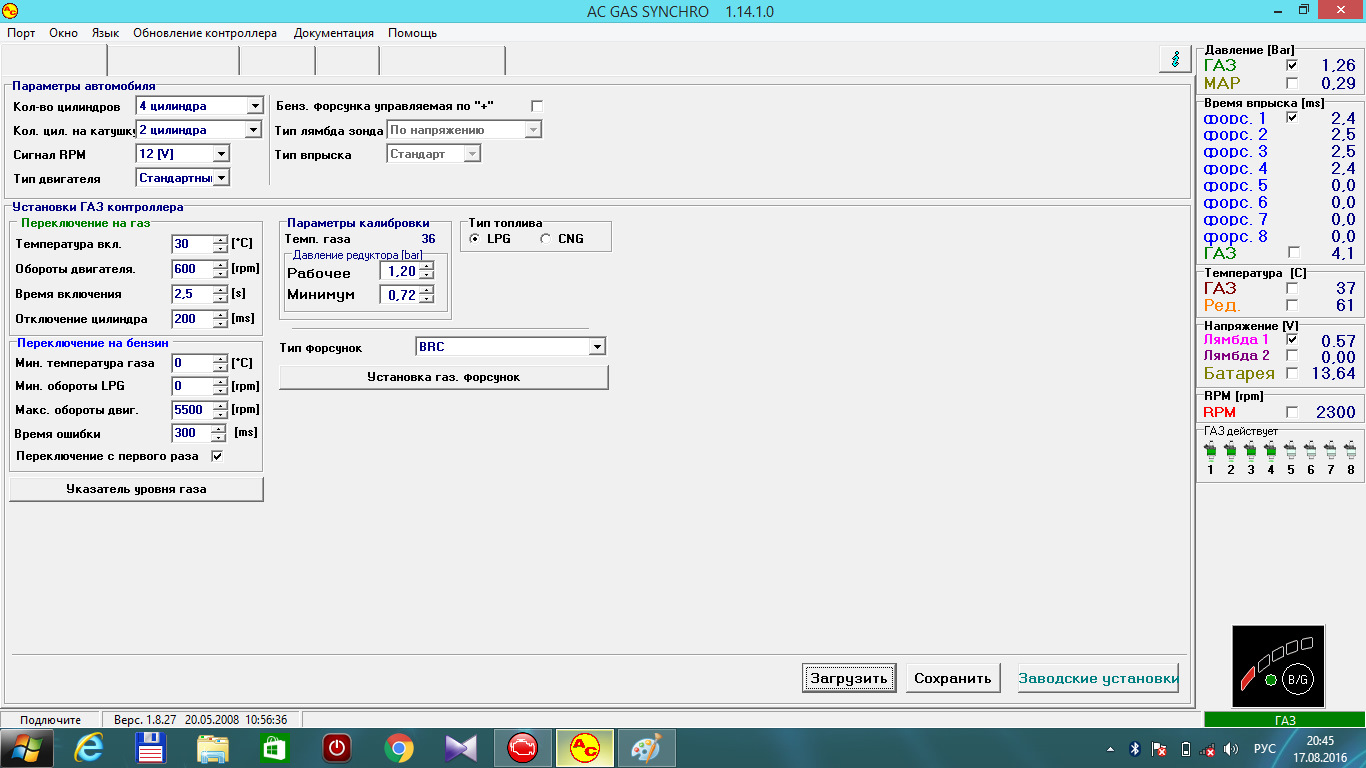
Task: Select the CNG fuel type radio button
Action: [545, 239]
